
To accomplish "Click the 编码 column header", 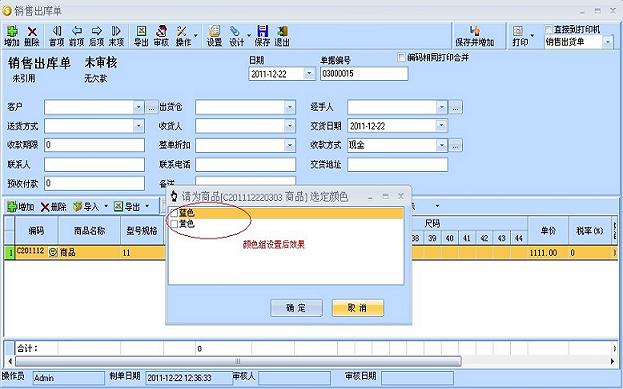I will [37, 230].
